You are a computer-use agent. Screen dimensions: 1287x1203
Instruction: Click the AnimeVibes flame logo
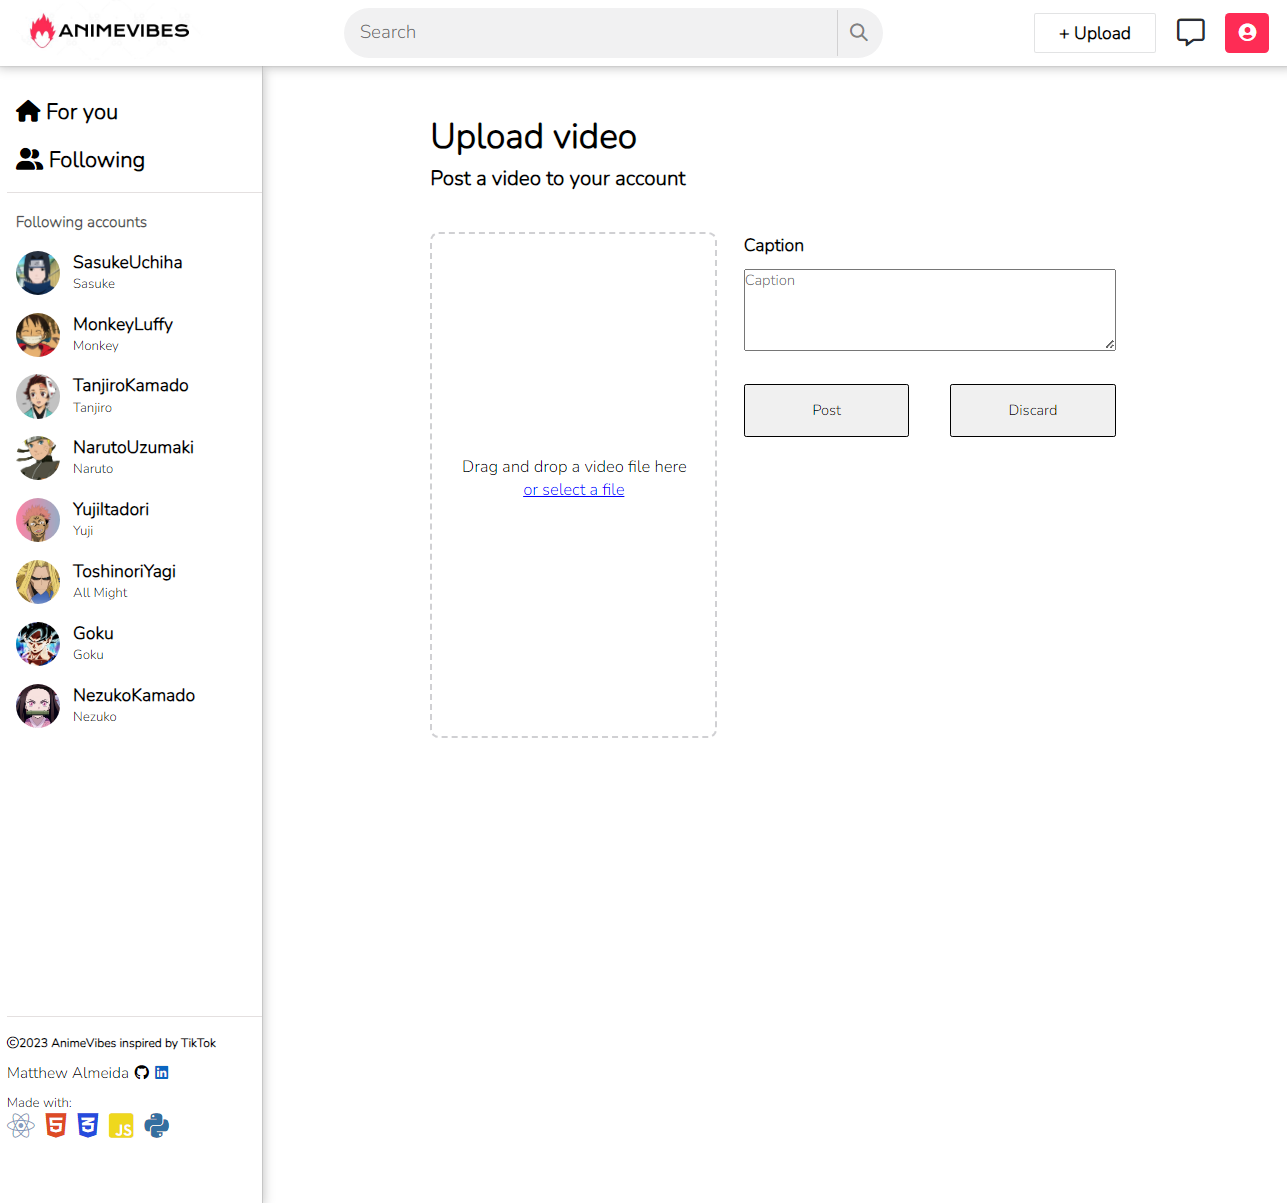click(42, 31)
